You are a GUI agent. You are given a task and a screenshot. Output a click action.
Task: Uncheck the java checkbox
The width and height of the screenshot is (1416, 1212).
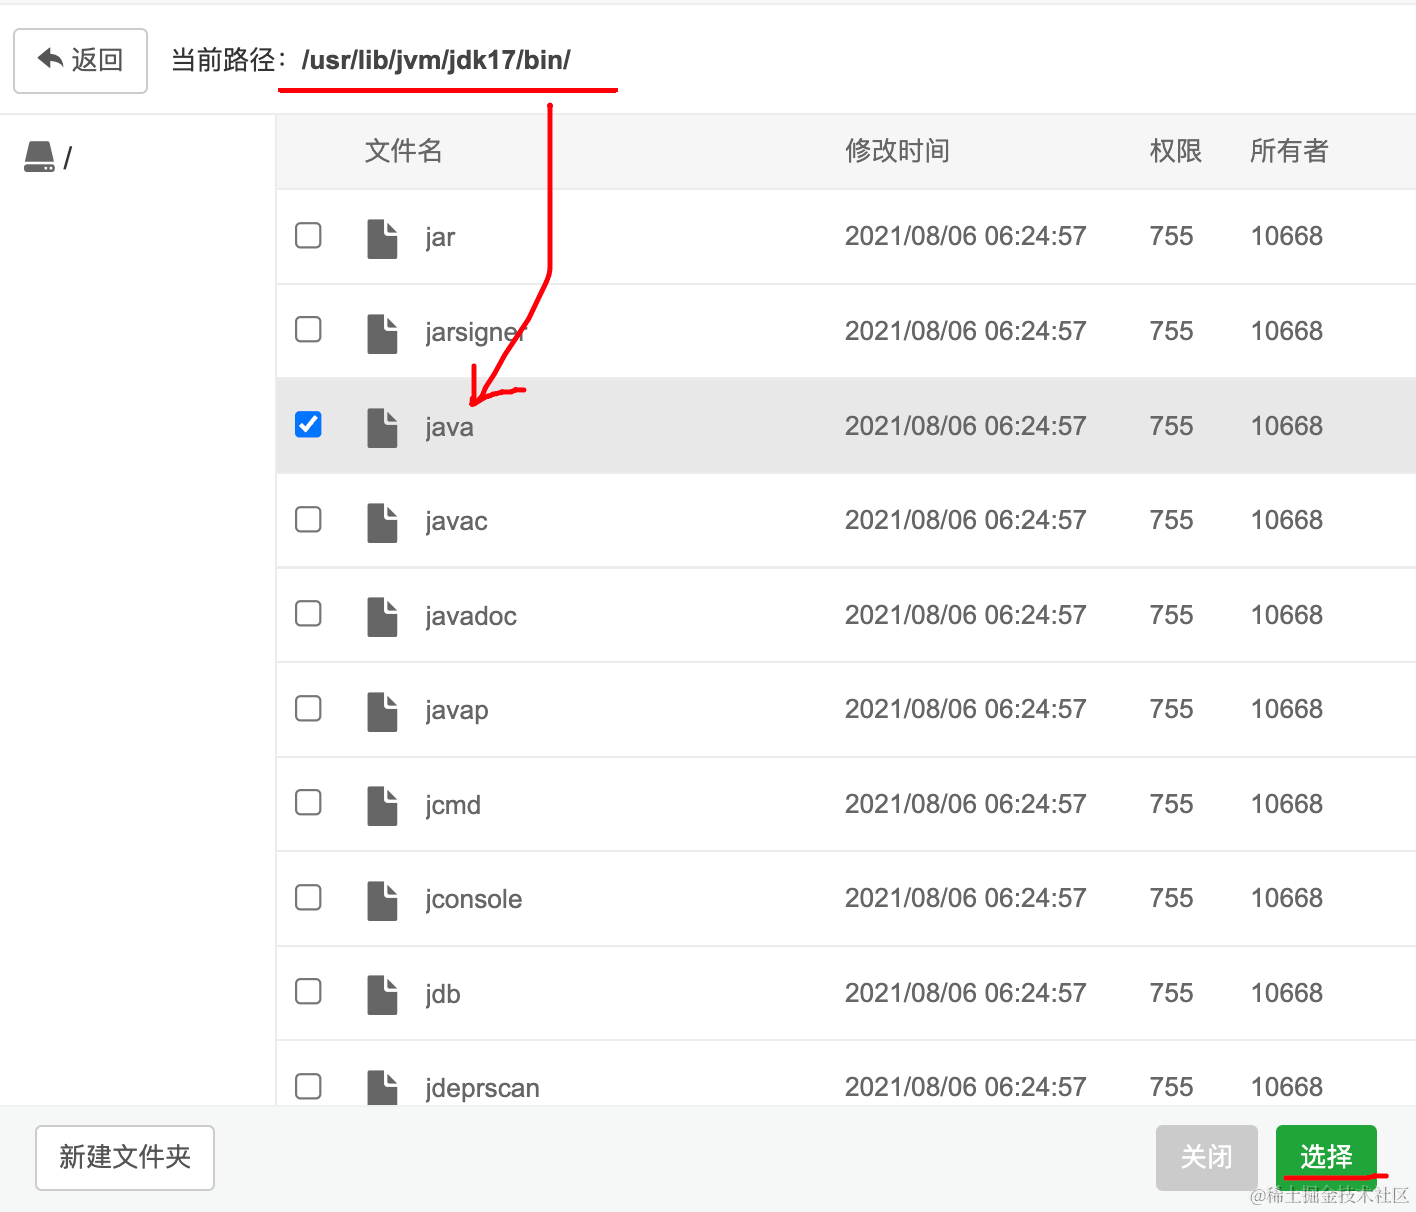[308, 424]
